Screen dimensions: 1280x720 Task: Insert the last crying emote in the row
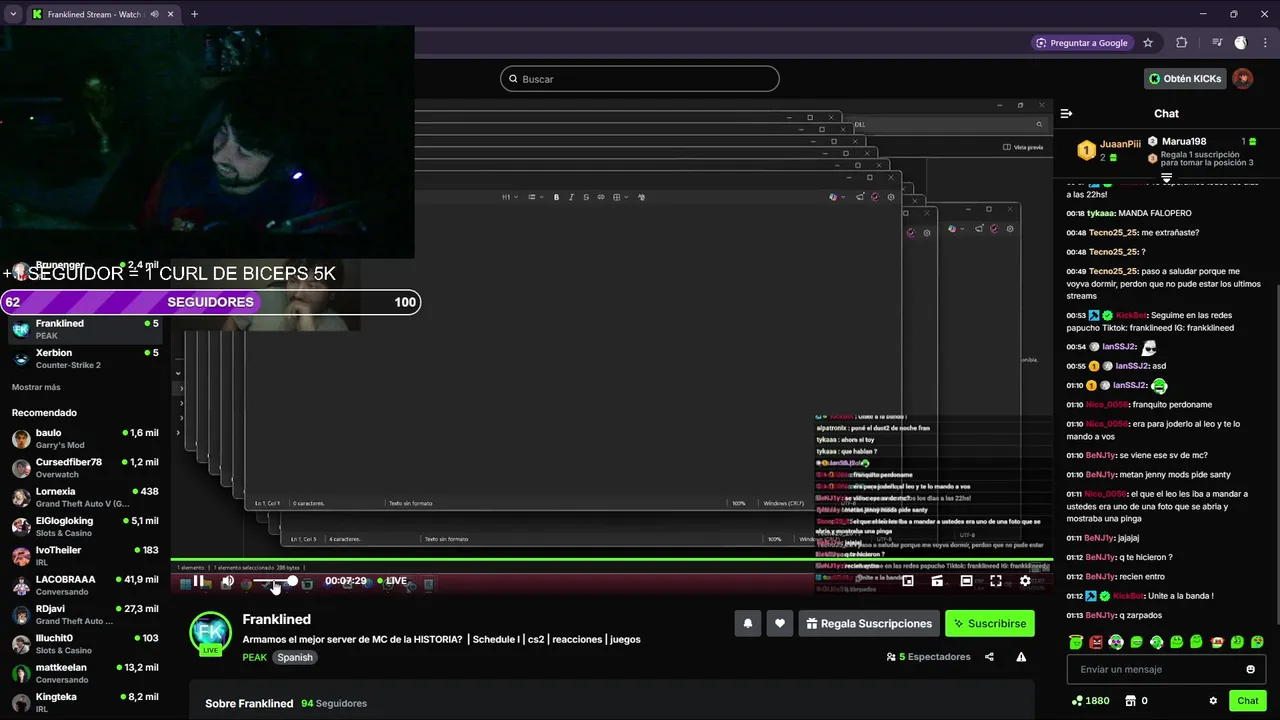1257,642
